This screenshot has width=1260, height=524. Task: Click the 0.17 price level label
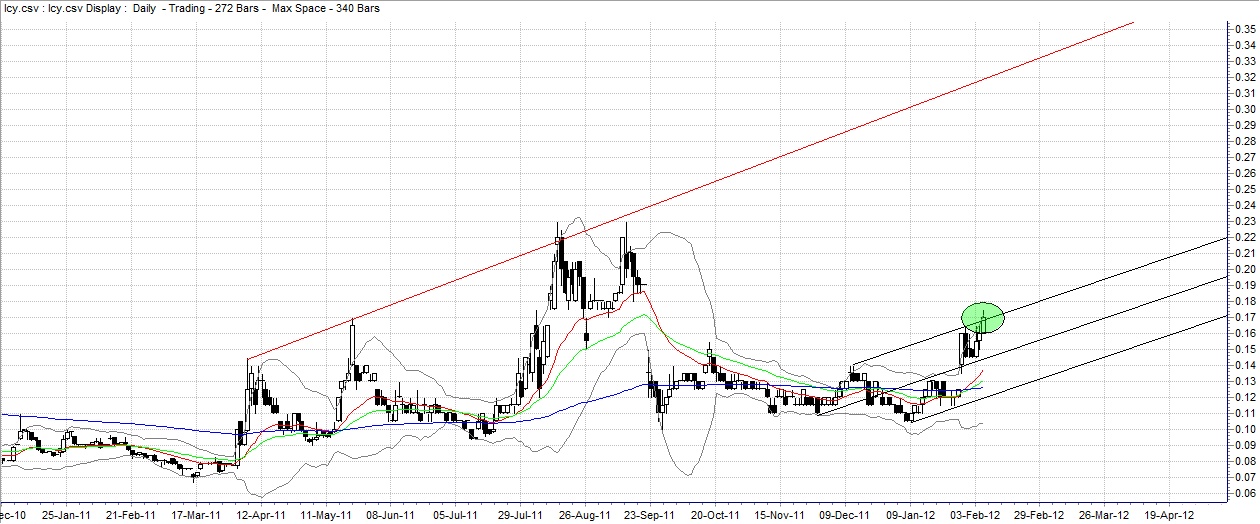click(x=1244, y=317)
